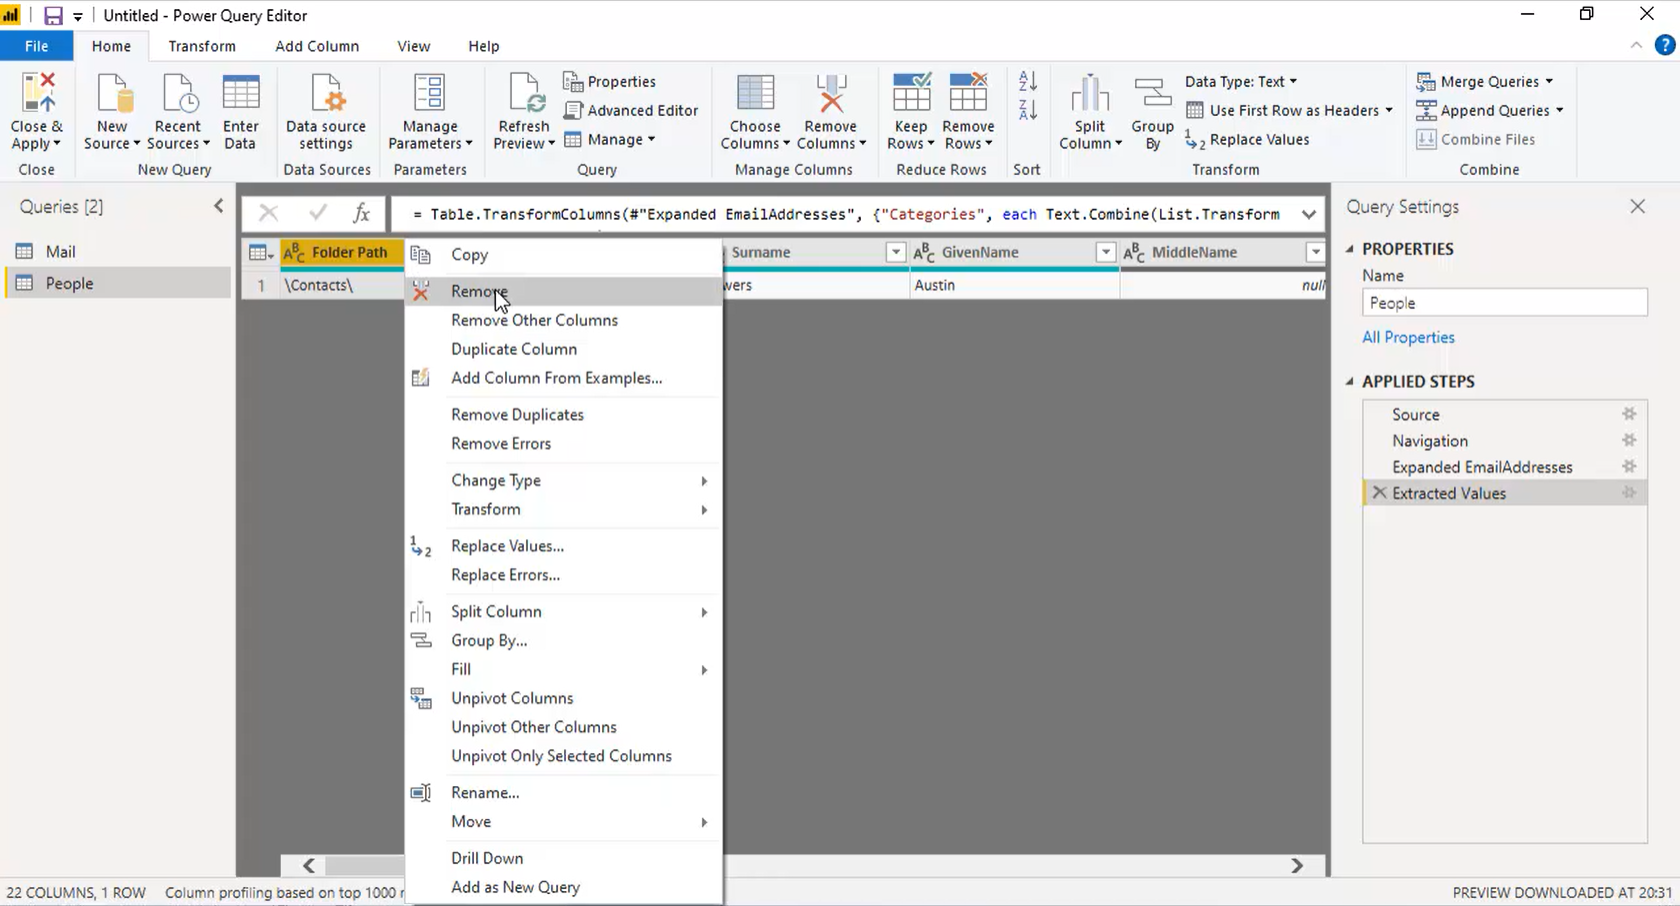Cancel formula edit with X icon
Image resolution: width=1680 pixels, height=906 pixels.
(268, 213)
